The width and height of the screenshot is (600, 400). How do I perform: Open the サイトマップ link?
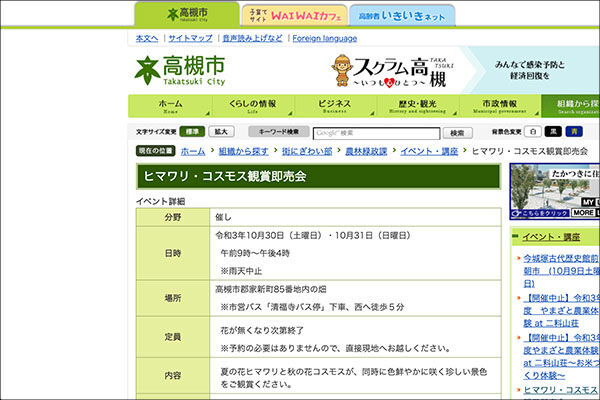[x=190, y=38]
